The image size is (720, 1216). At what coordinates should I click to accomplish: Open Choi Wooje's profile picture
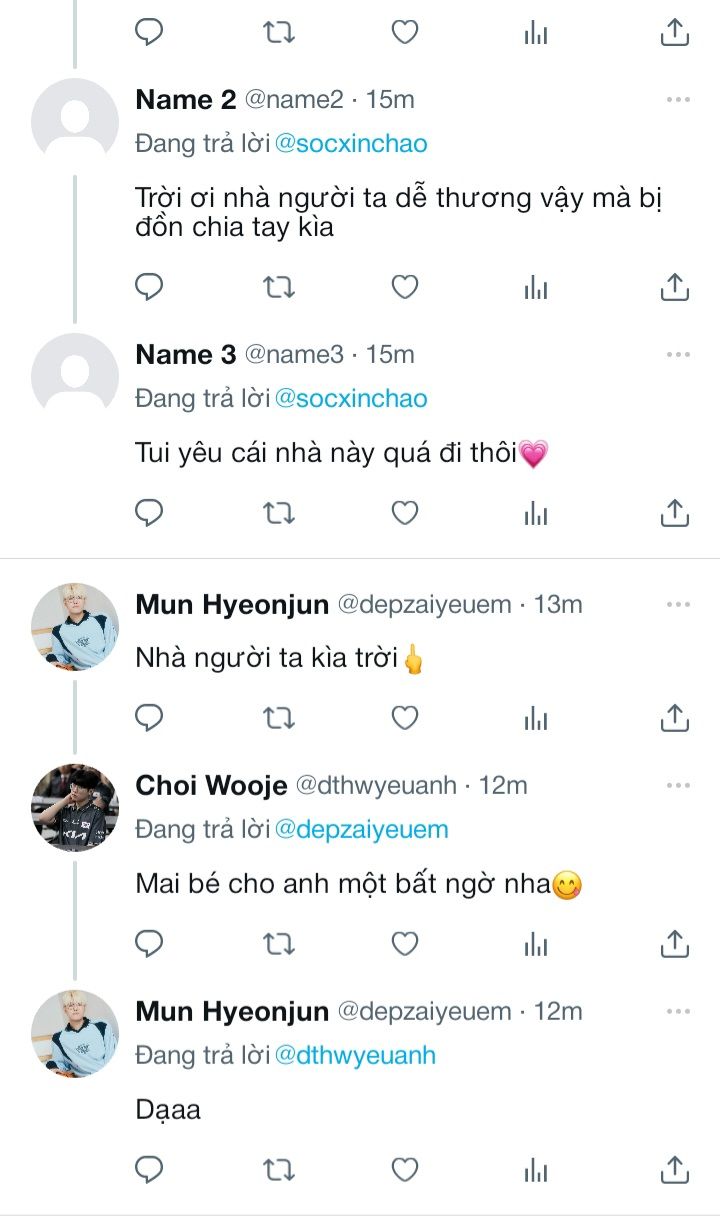pos(75,808)
